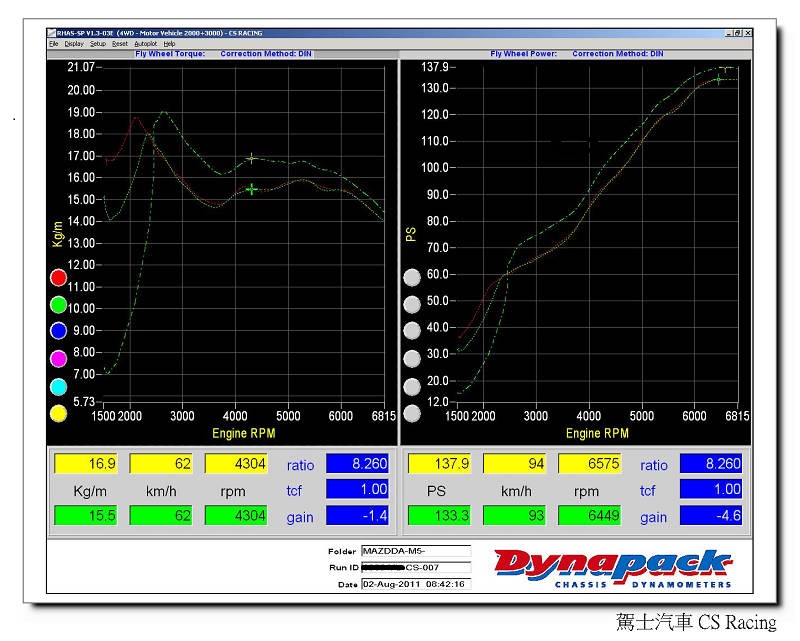Close the RHAS-SP window
Image resolution: width=800 pixels, height=641 pixels.
[748, 33]
